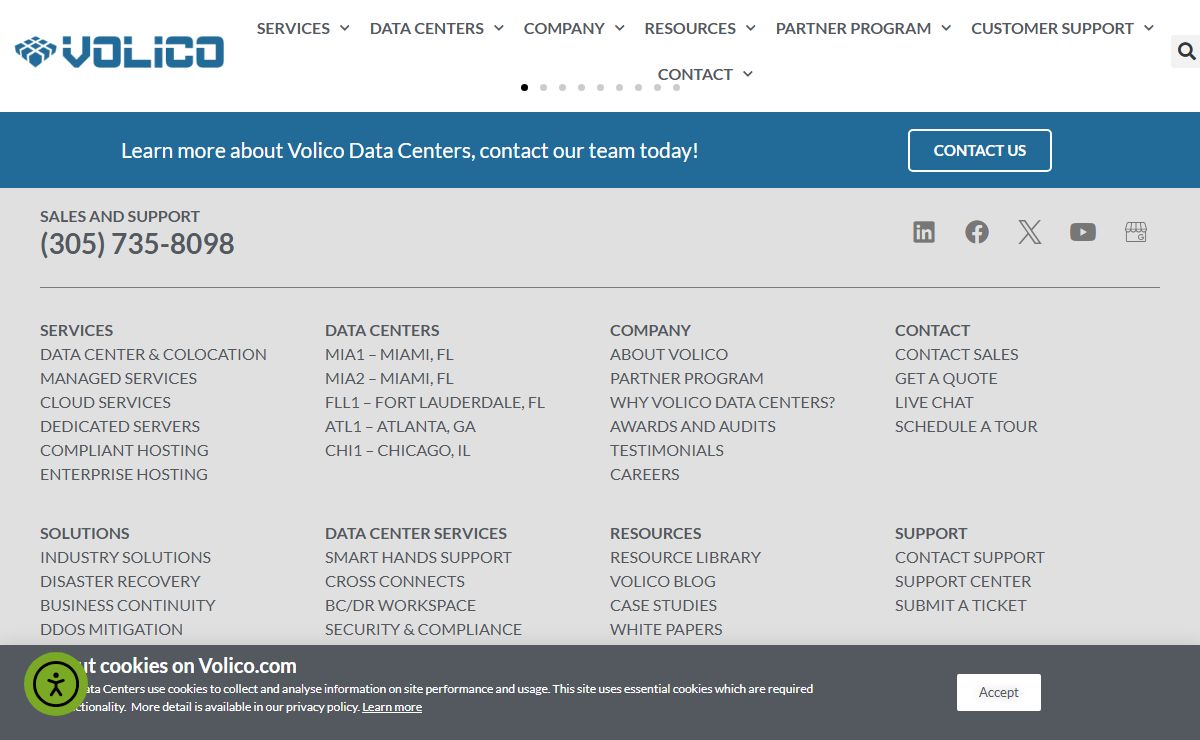This screenshot has height=740, width=1200.
Task: Expand the Data Centers dropdown menu
Action: click(x=437, y=28)
